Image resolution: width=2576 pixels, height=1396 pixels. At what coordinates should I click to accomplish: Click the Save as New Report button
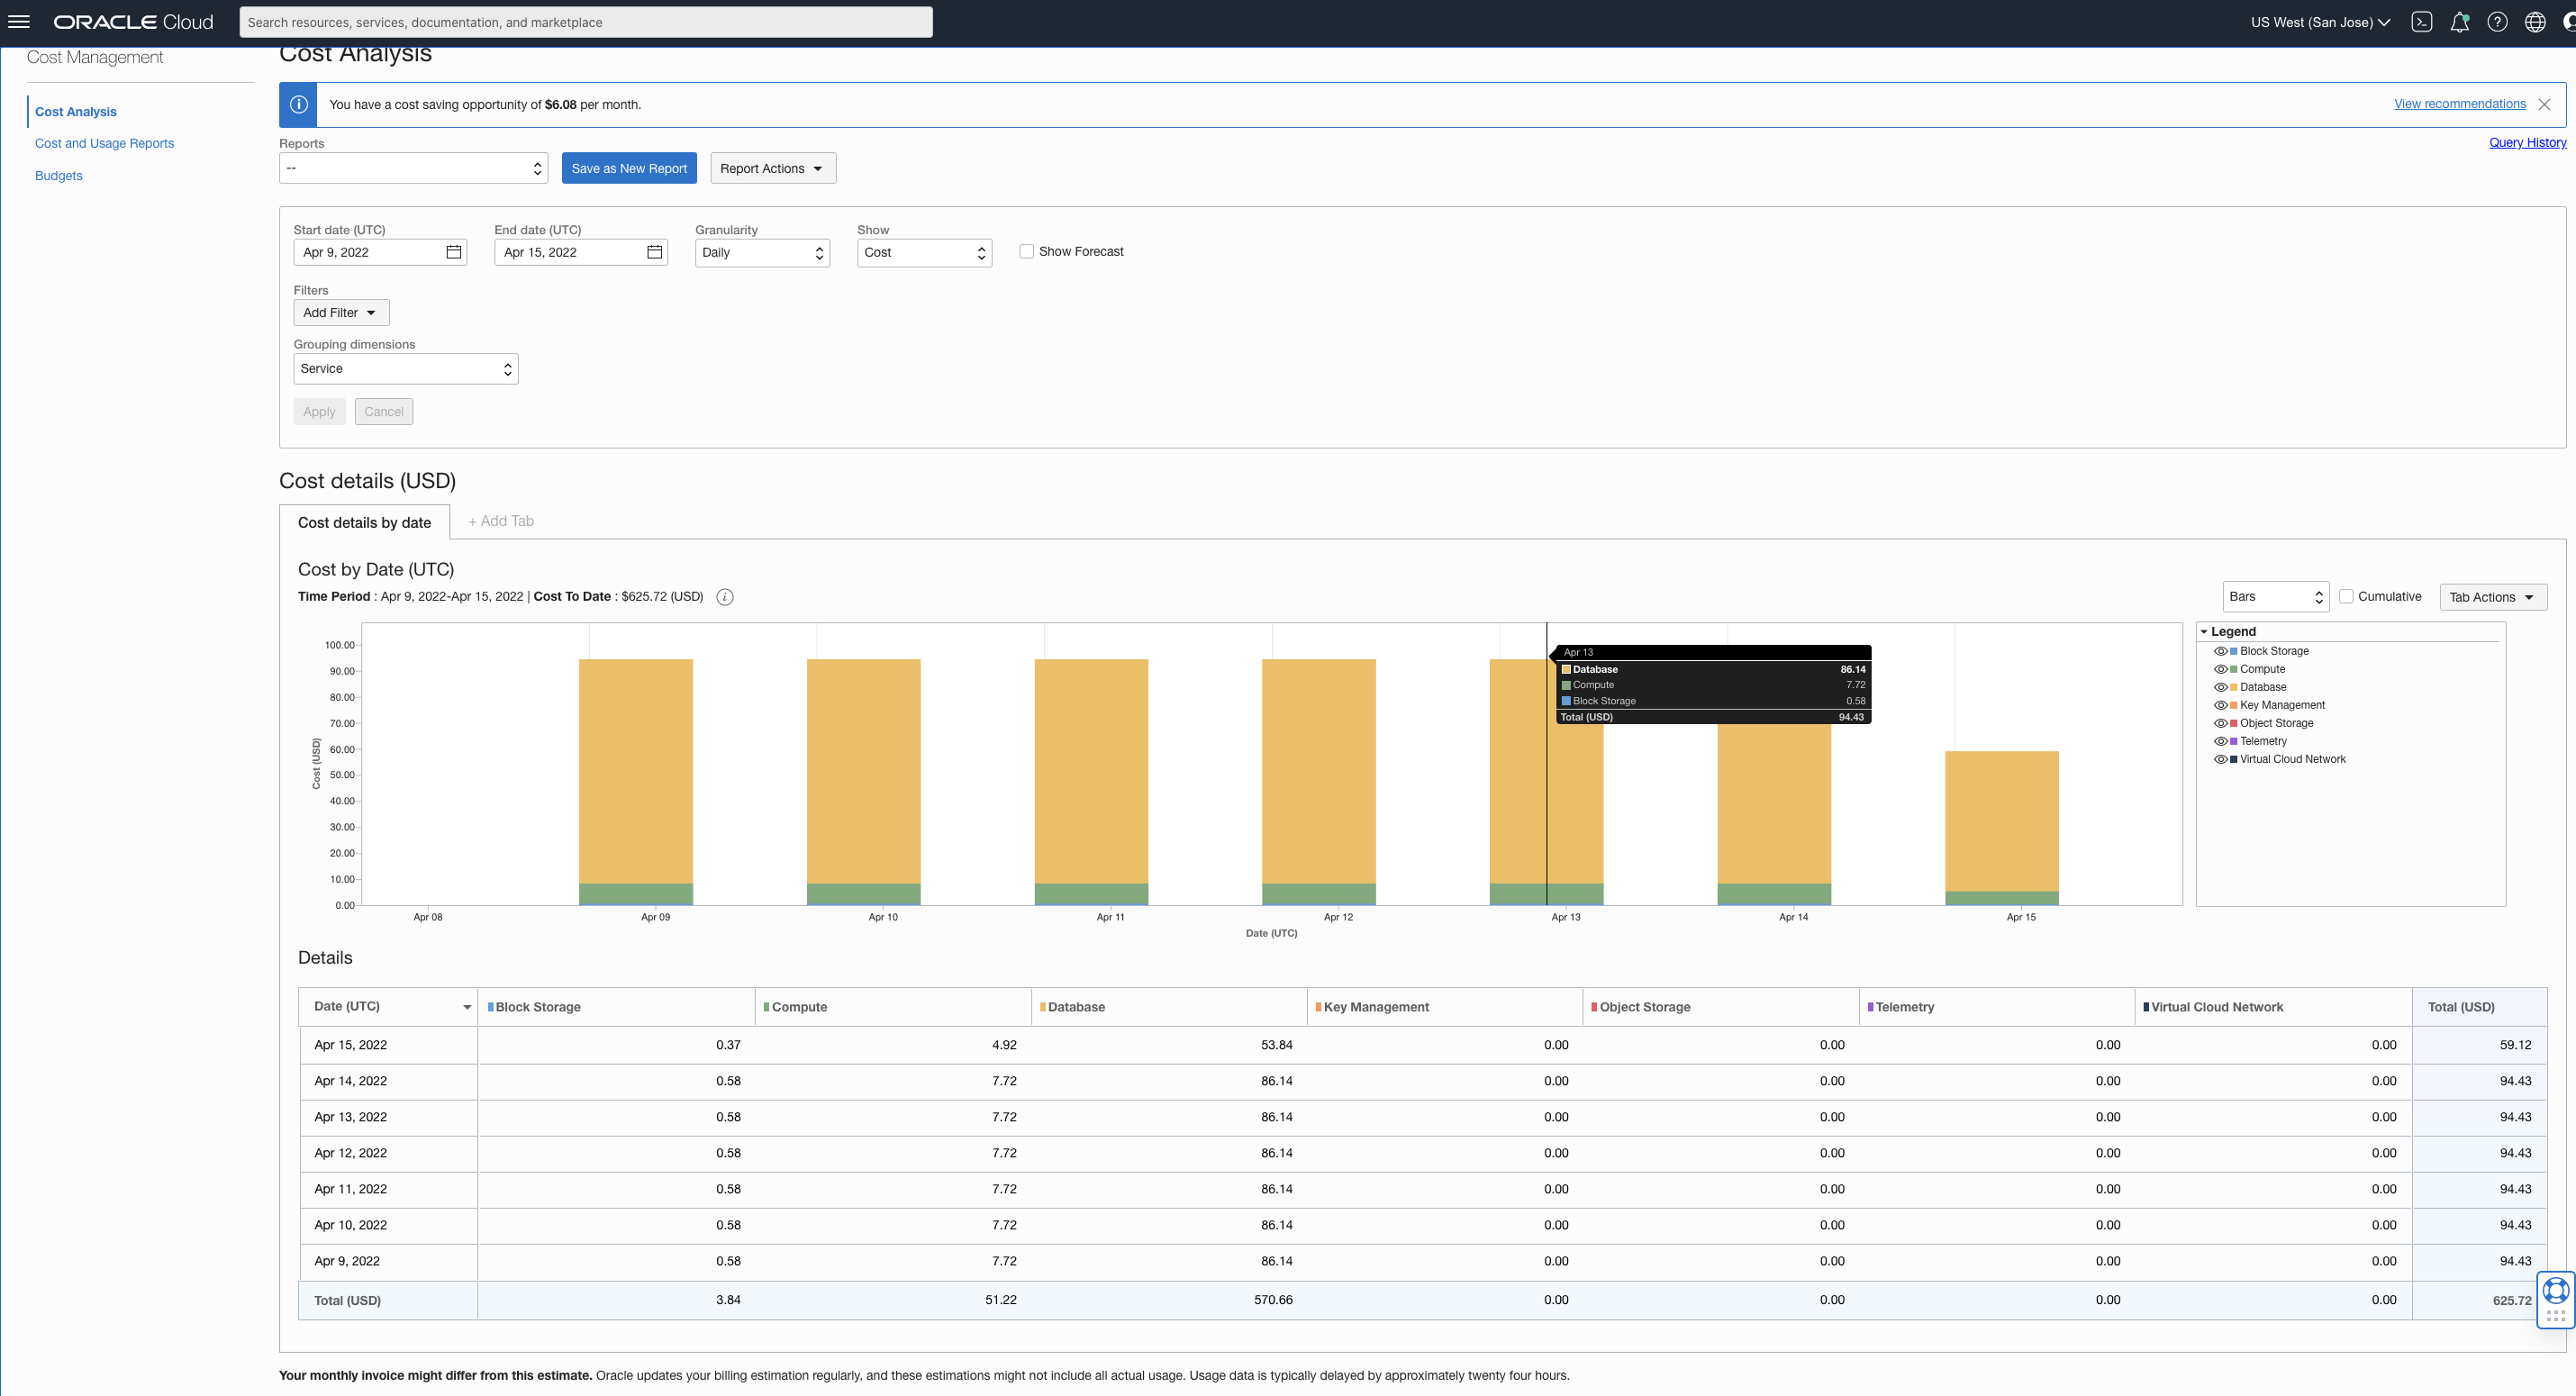(629, 167)
